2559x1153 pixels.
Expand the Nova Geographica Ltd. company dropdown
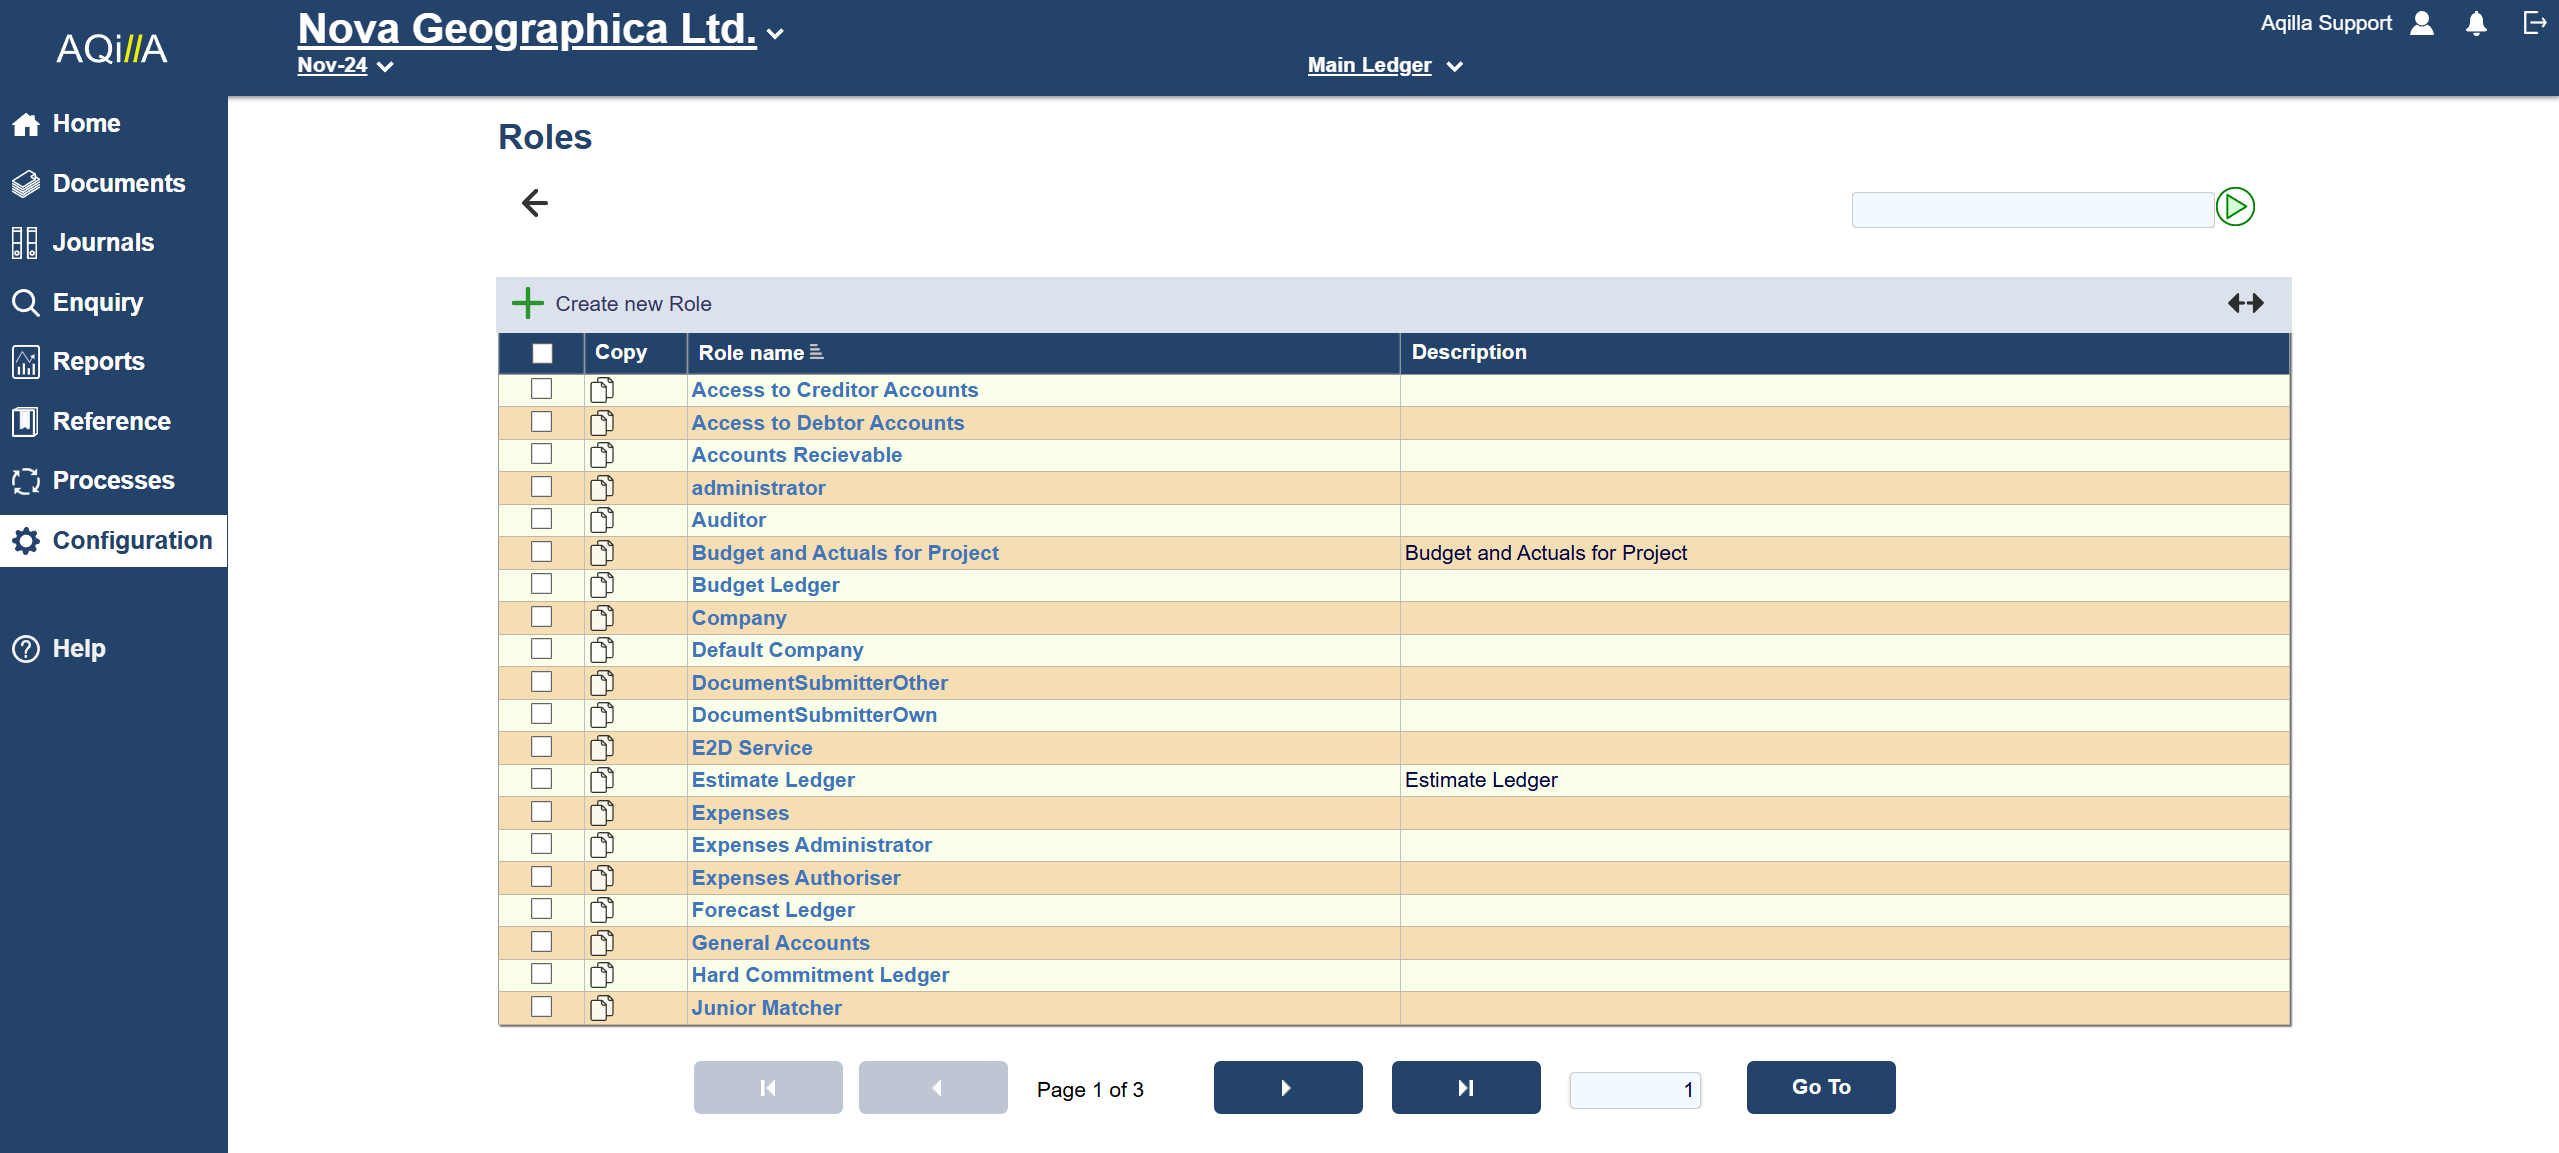(x=775, y=33)
